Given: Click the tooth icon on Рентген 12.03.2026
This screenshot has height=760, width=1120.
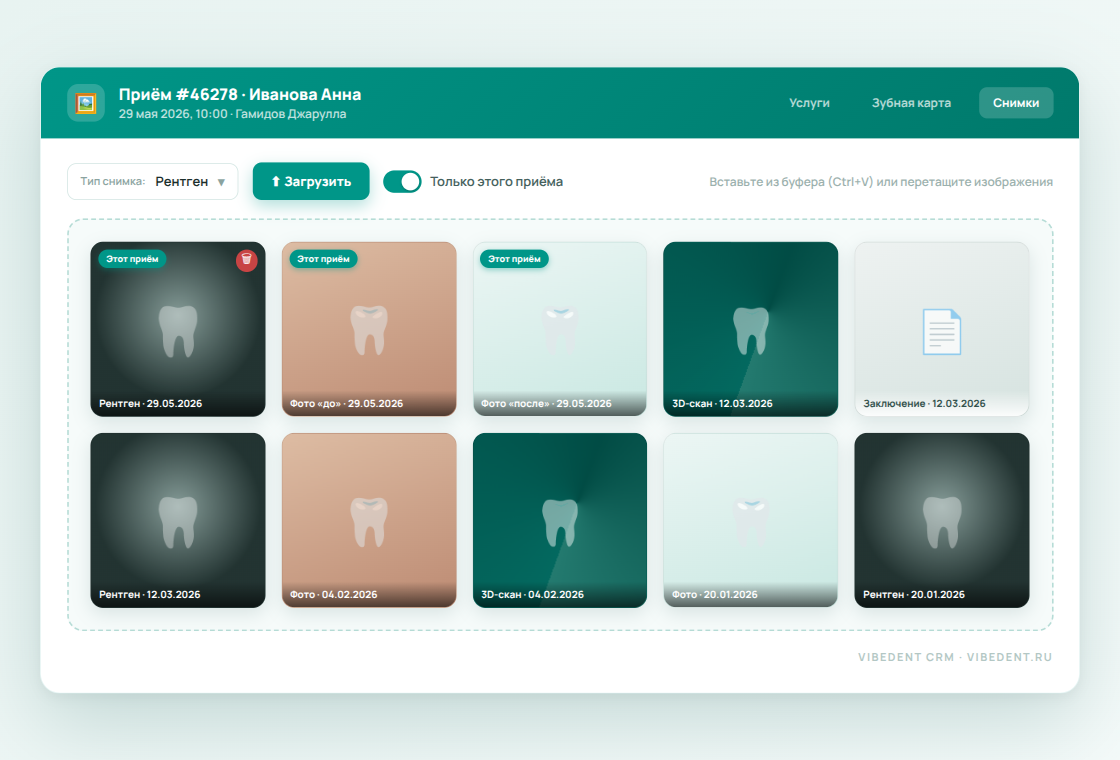Looking at the screenshot, I should (x=178, y=522).
